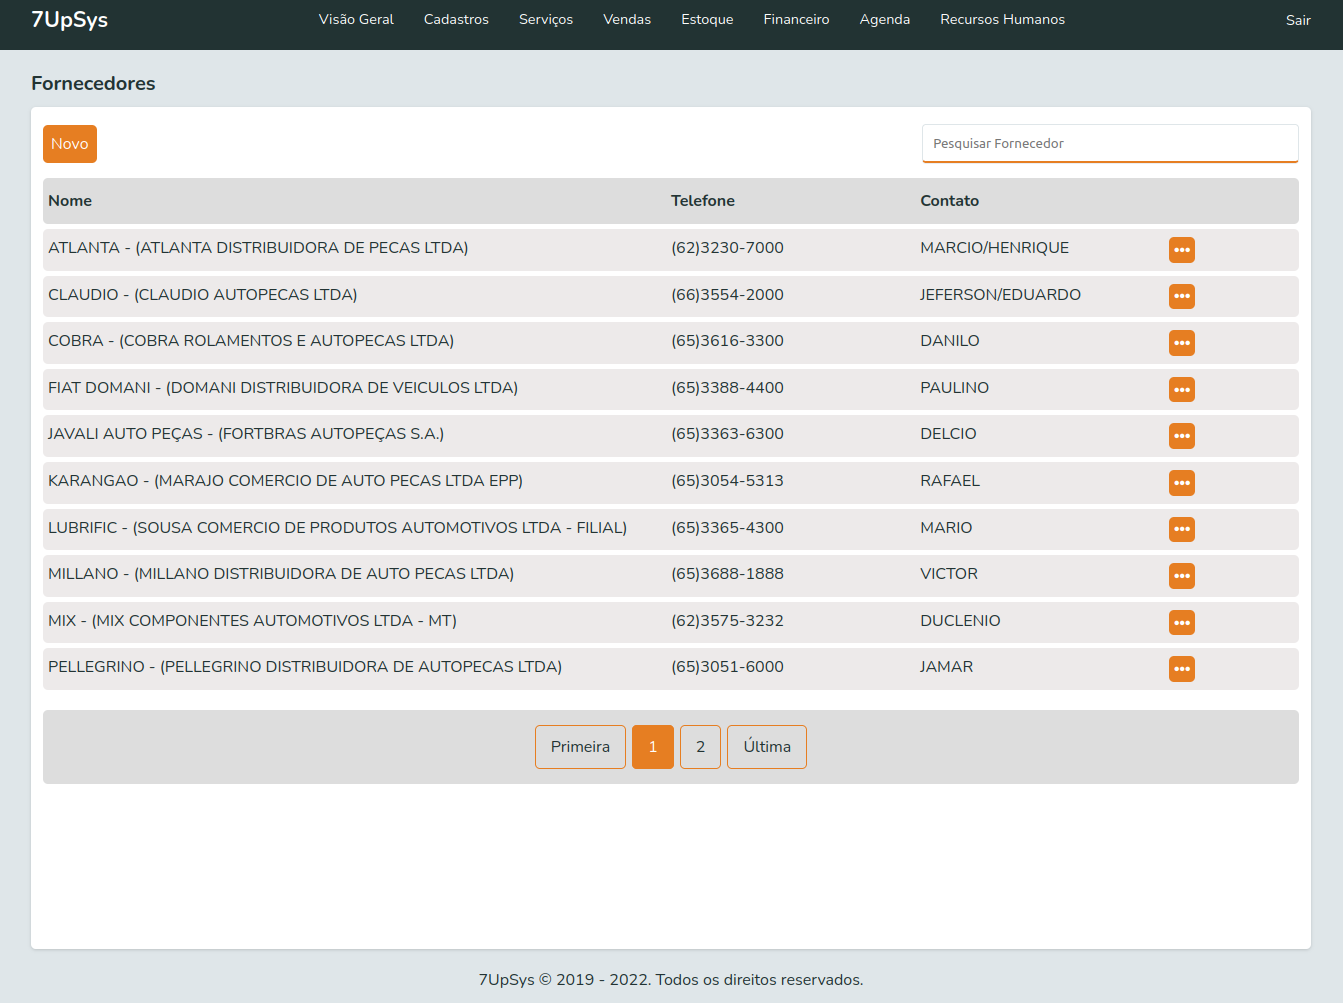Select the ATLANTA DISTRIBUIDORA DE PECAS name

(258, 248)
